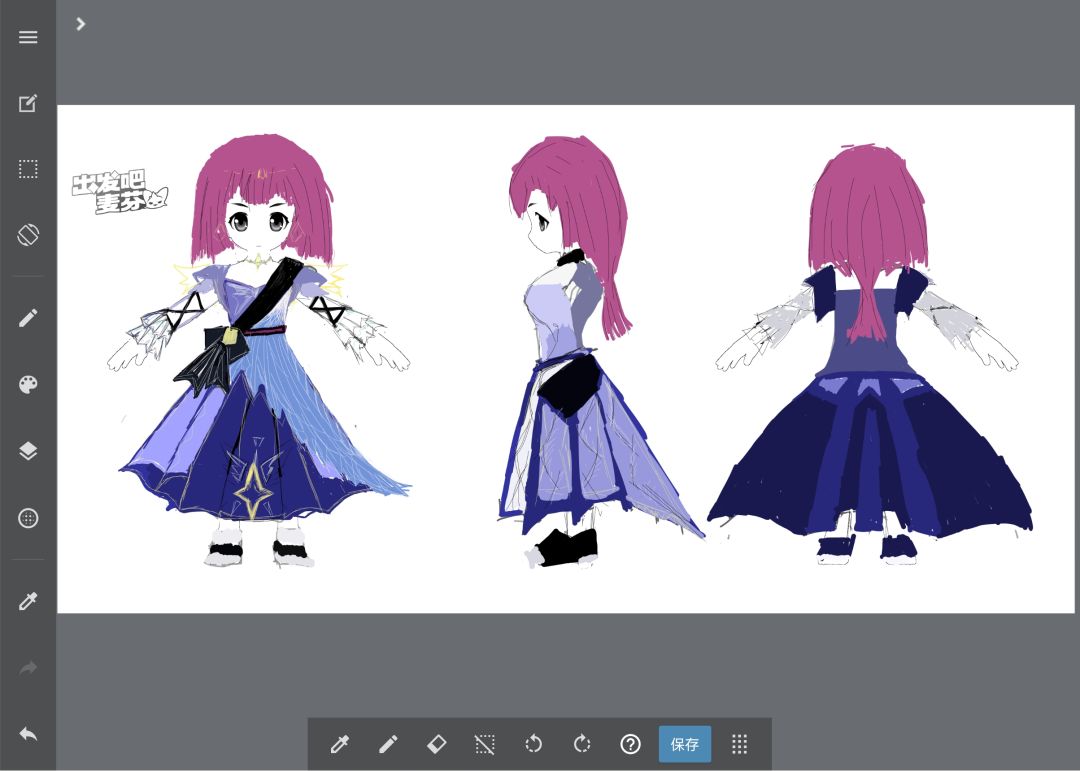Screen dimensions: 1080x771
Task: Click the circular dotted grid icon in sidebar
Action: pos(28,518)
